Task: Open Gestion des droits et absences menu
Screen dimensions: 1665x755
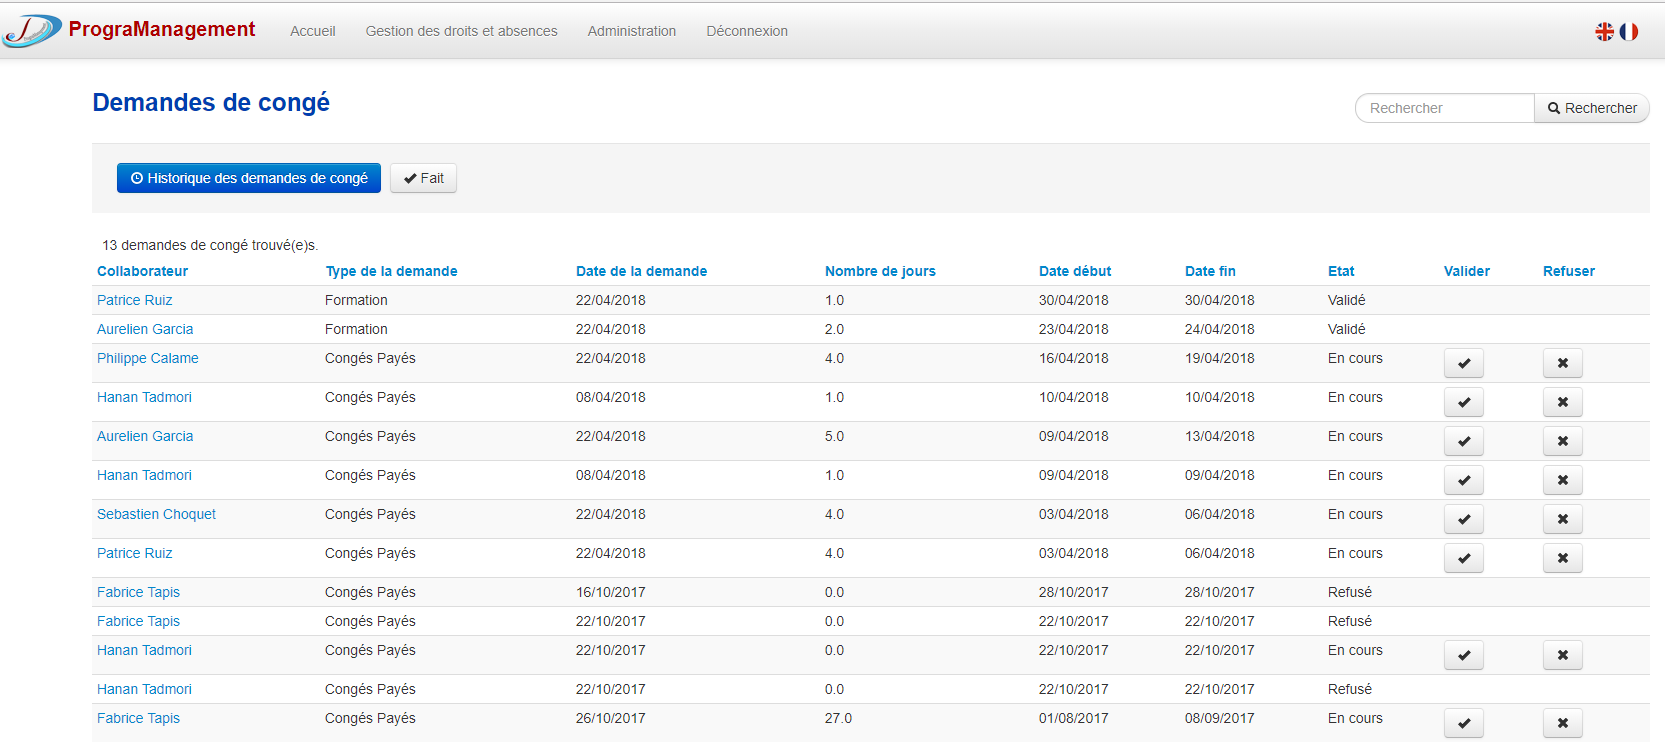Action: coord(462,31)
